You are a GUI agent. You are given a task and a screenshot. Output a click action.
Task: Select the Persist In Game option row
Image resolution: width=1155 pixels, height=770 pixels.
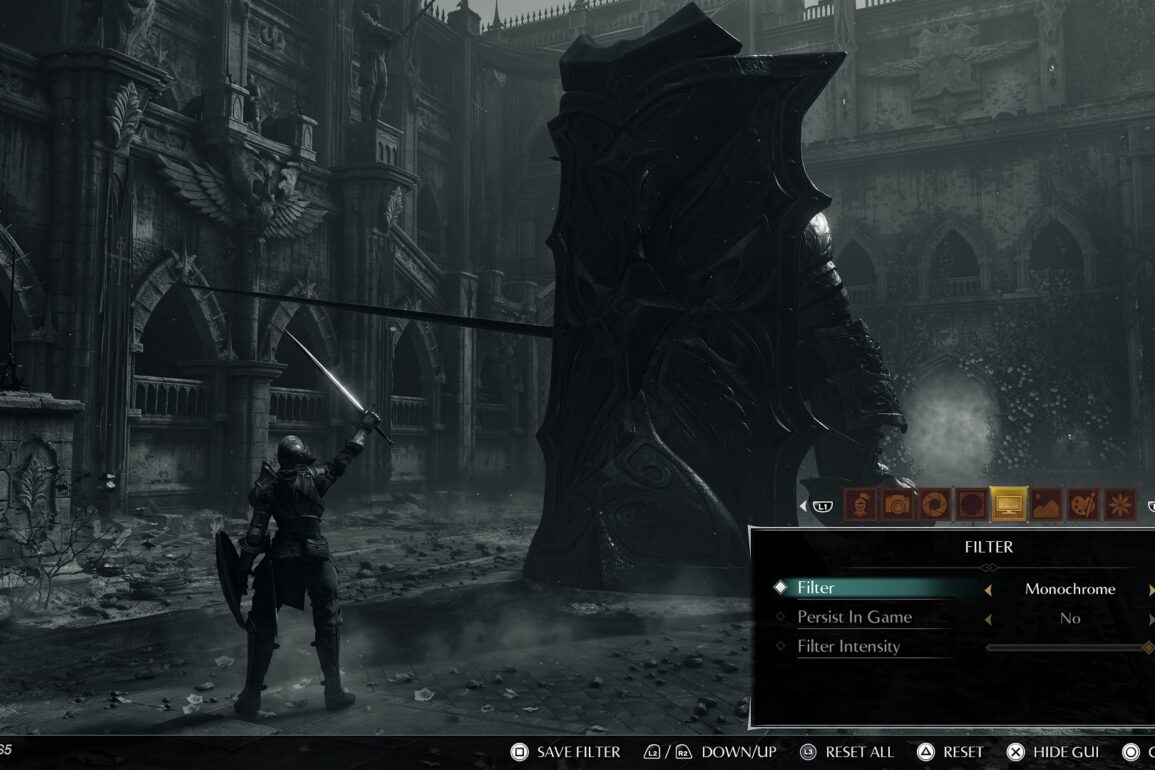click(963, 617)
